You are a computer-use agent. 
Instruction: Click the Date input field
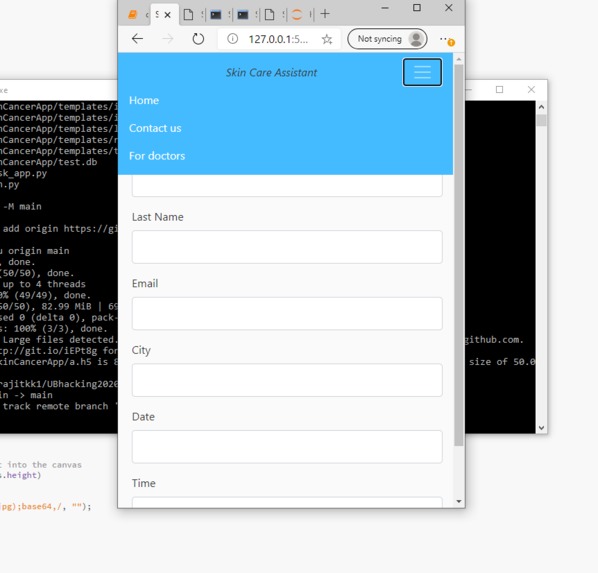pos(287,447)
